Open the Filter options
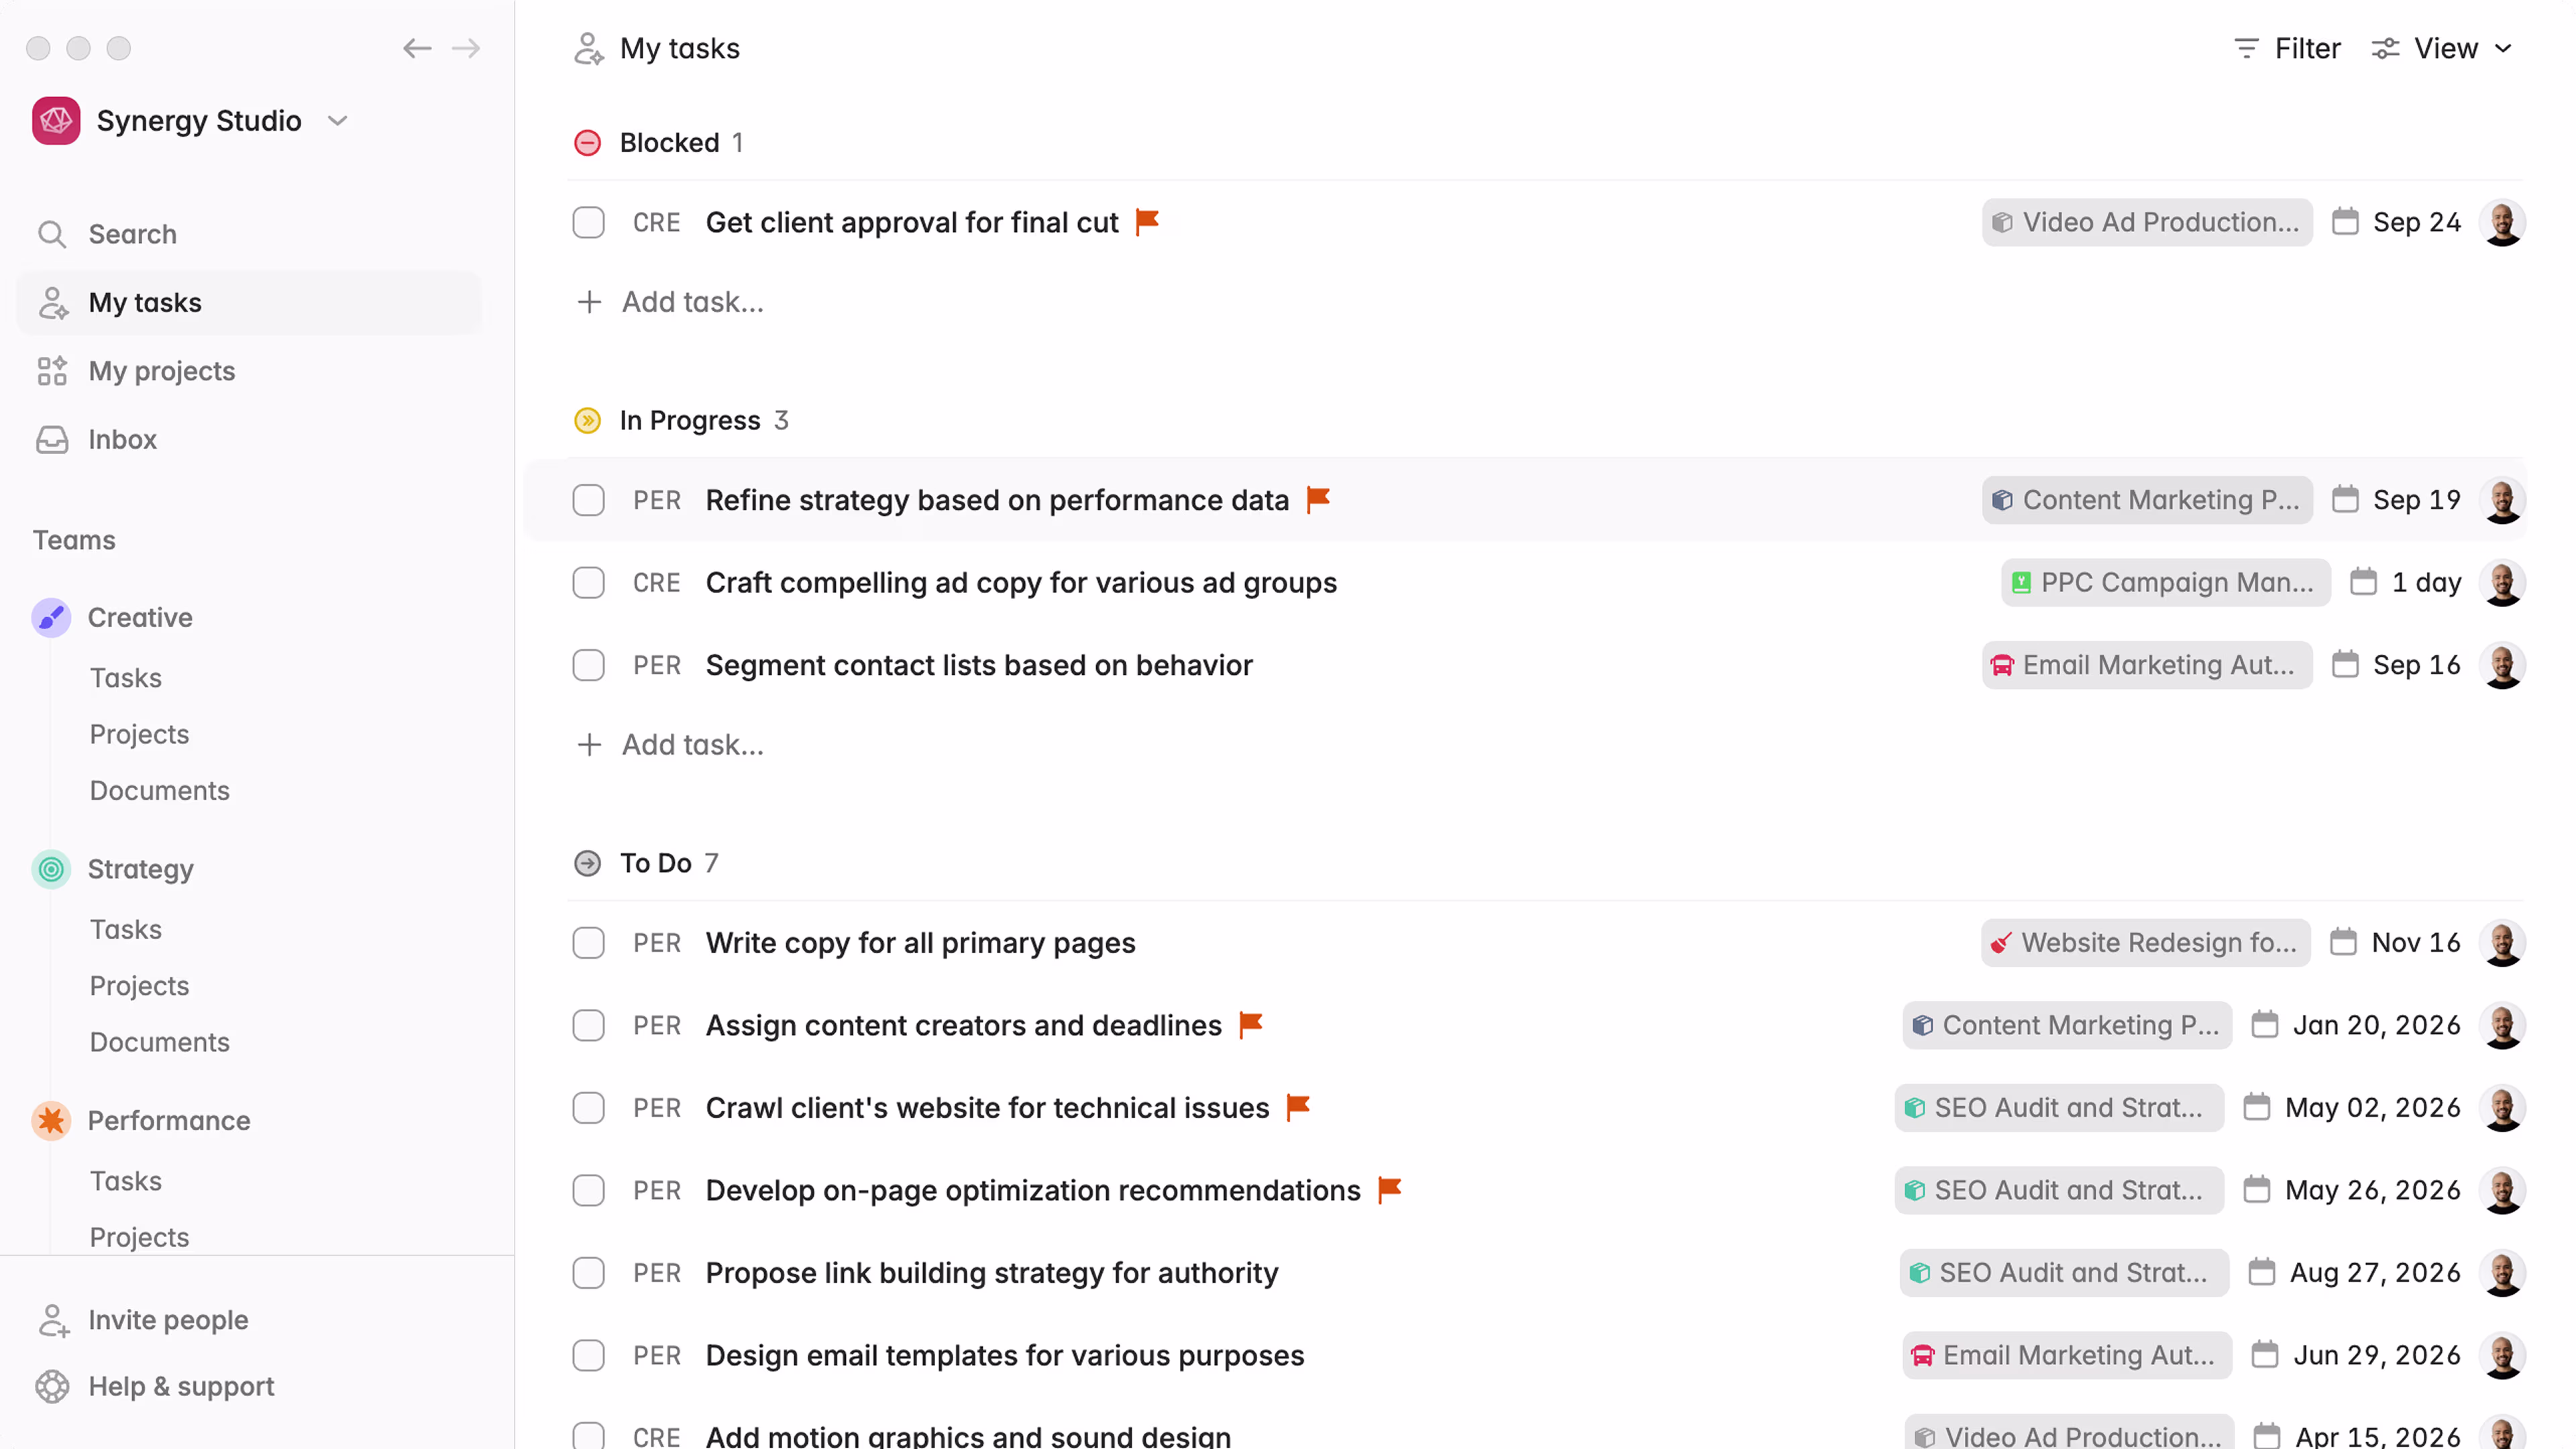The image size is (2576, 1449). (2287, 48)
